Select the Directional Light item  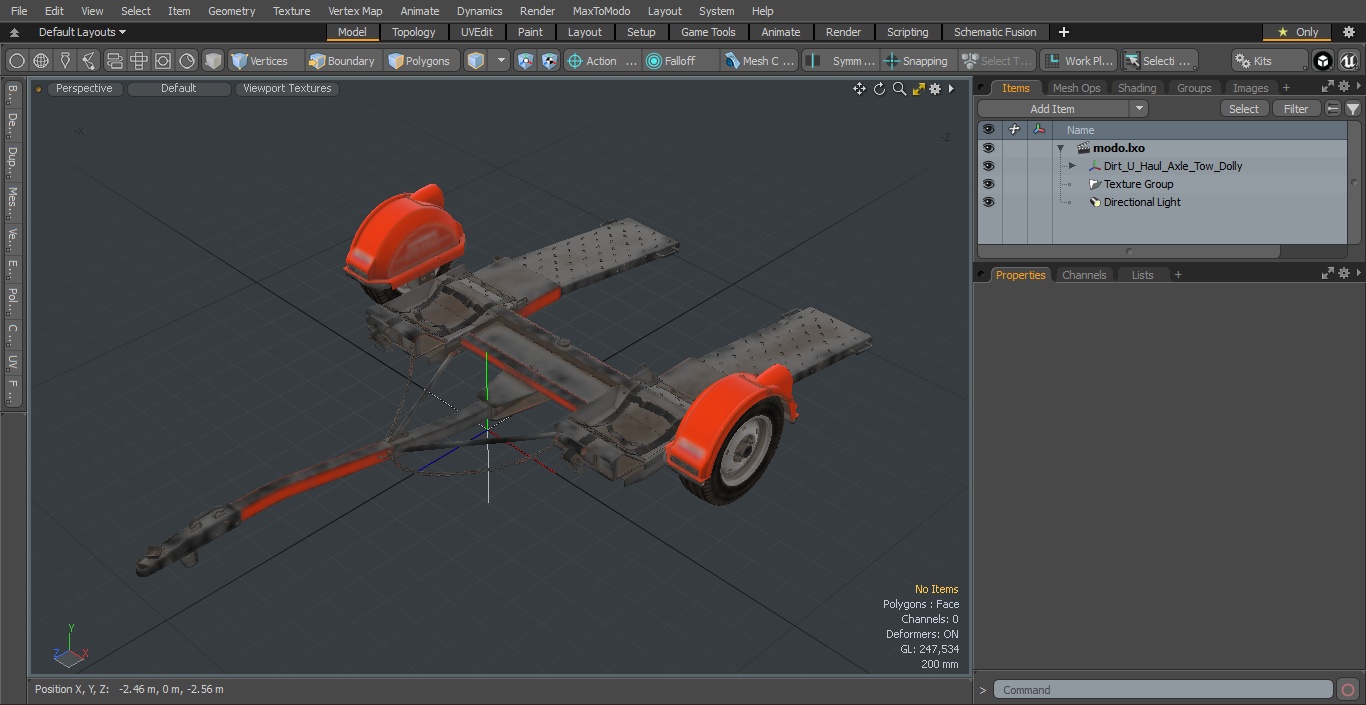[x=1142, y=202]
